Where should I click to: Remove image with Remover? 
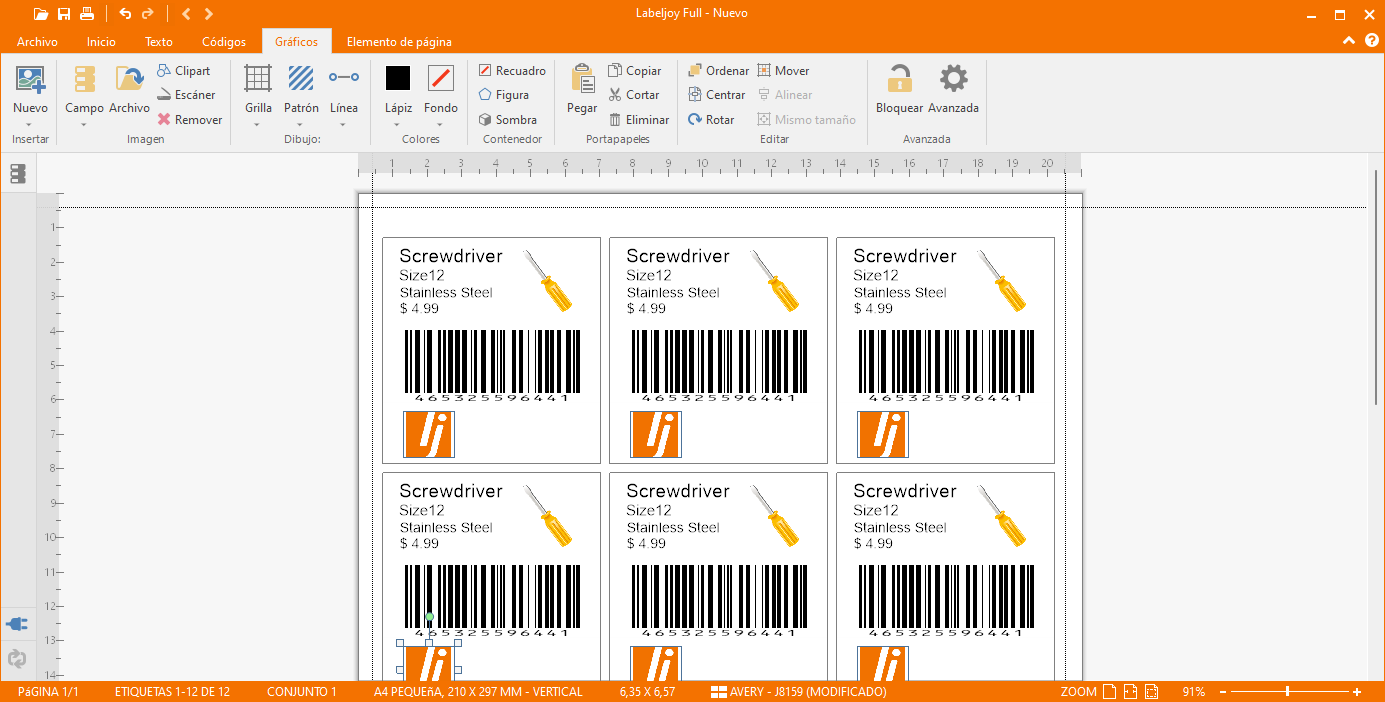[190, 119]
